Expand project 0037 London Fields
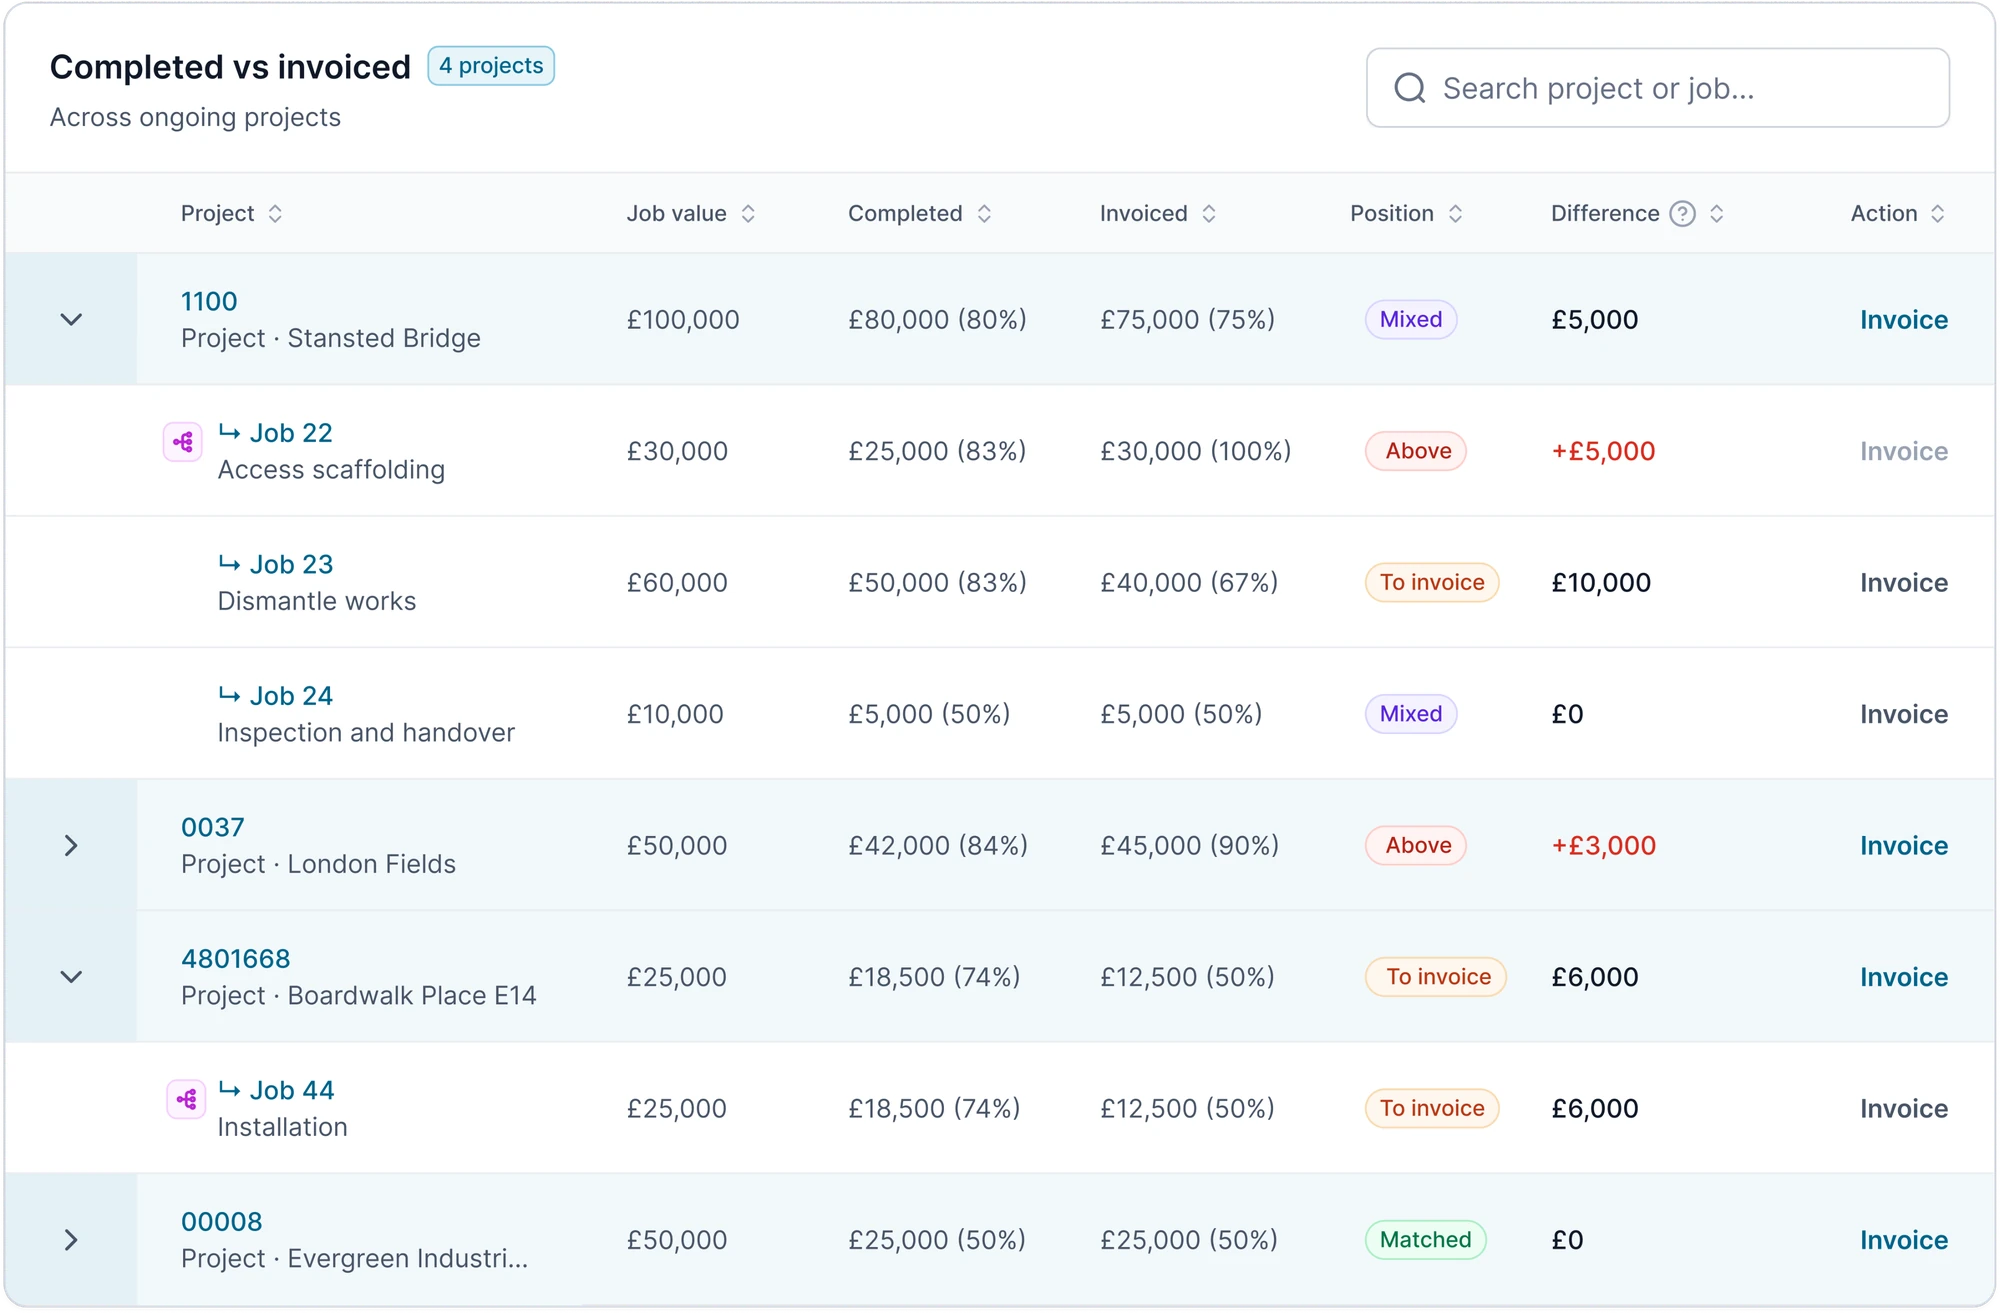This screenshot has height=1313, width=2000. [71, 846]
